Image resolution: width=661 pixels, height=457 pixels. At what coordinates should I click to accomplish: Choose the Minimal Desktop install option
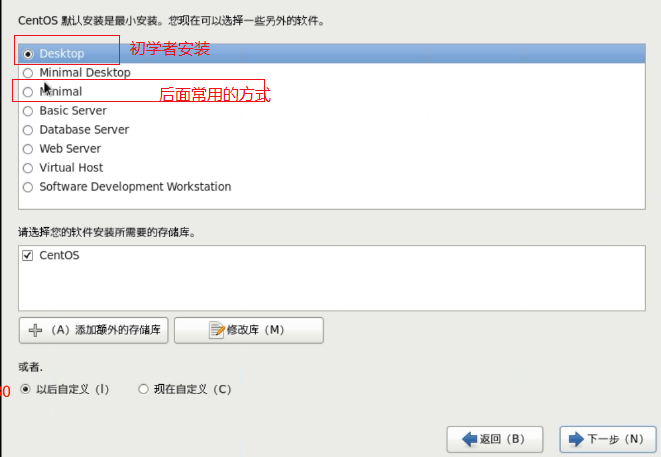point(28,73)
